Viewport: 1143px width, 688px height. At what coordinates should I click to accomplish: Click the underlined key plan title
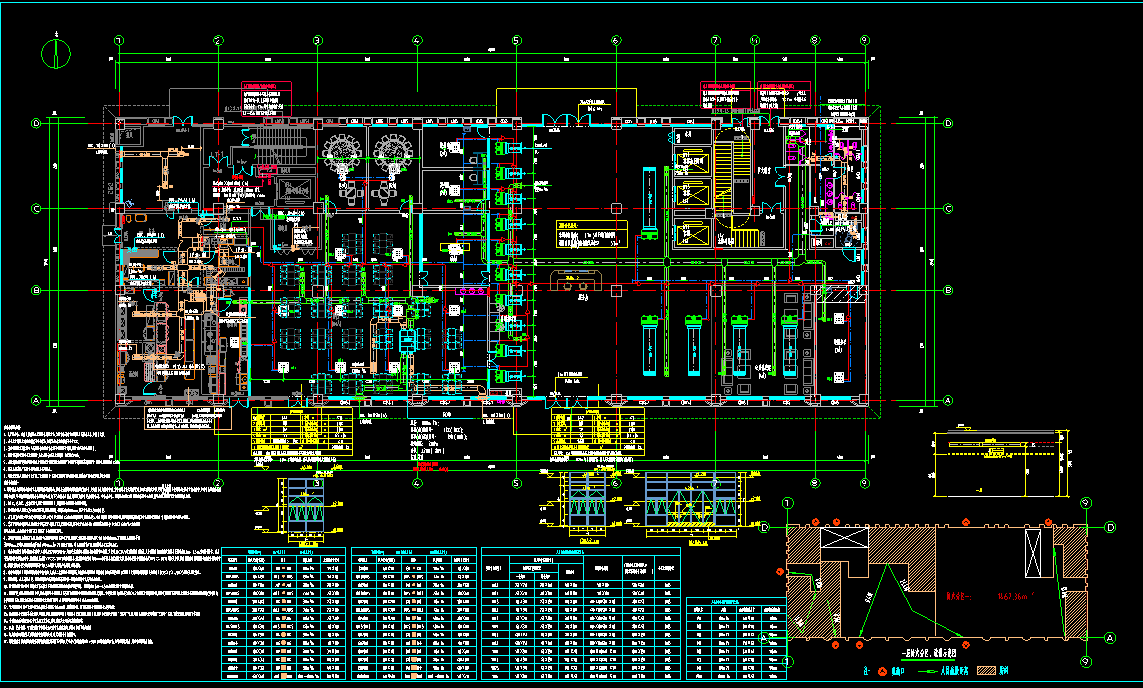929,653
